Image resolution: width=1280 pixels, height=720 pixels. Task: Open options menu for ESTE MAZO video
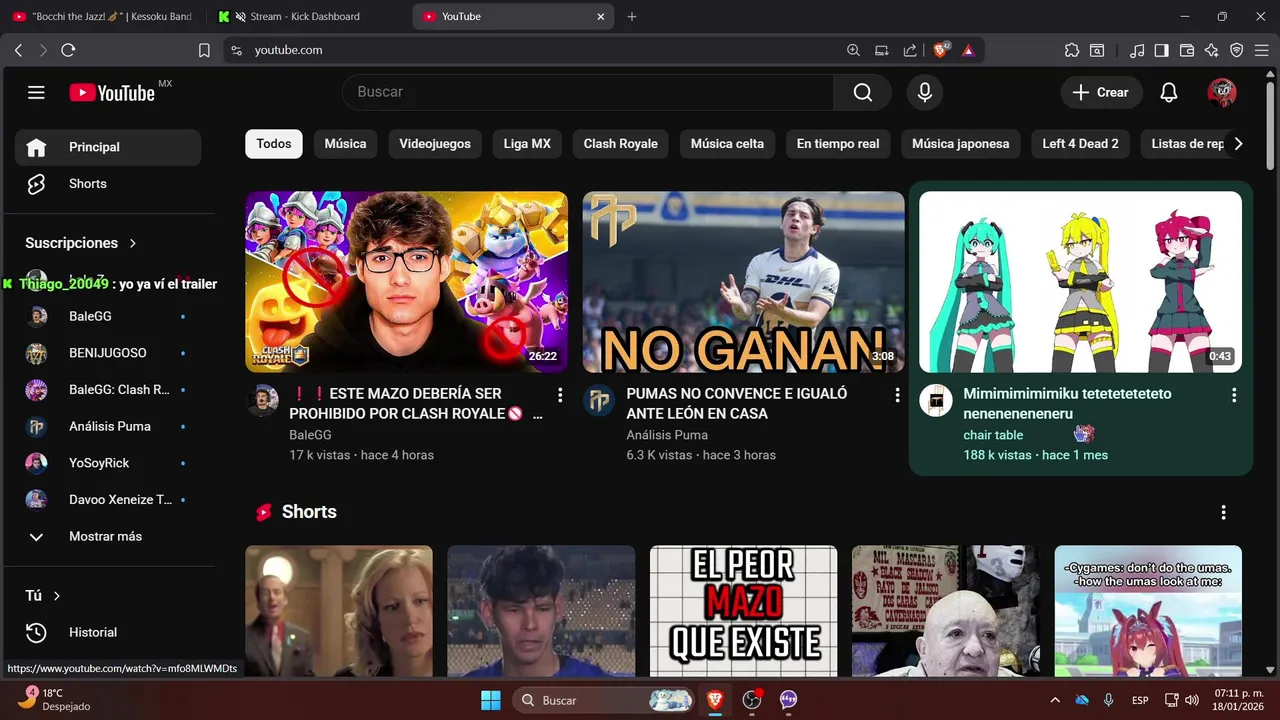(560, 395)
